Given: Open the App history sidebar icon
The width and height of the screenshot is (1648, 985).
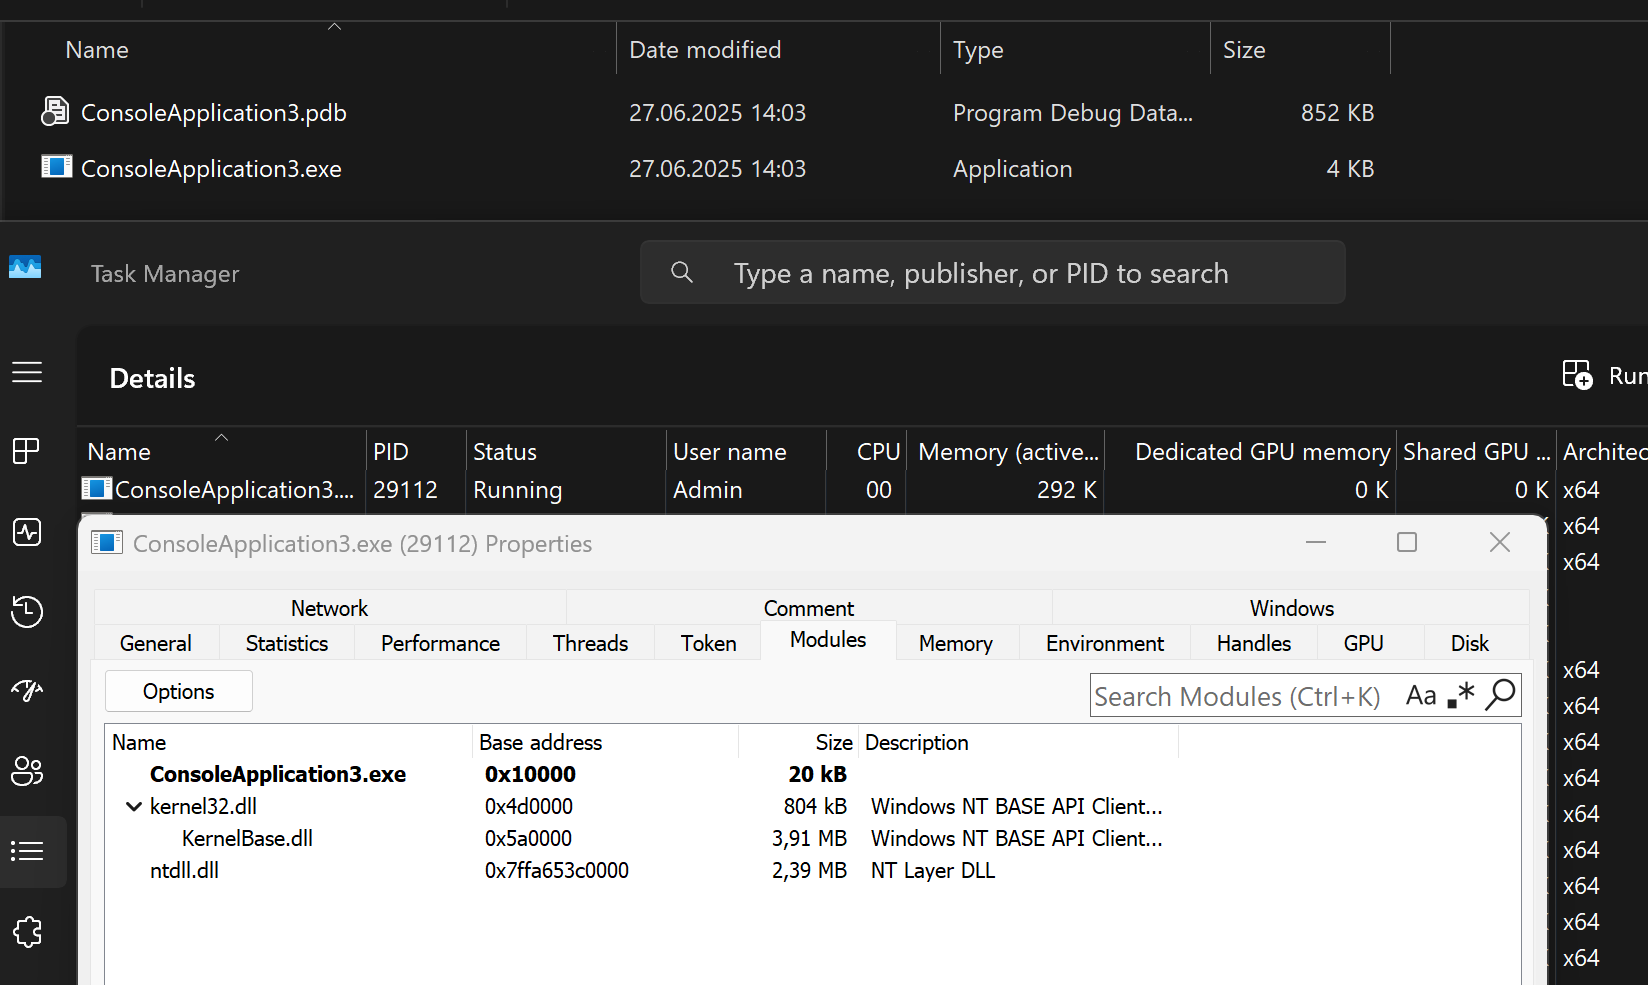Looking at the screenshot, I should point(27,611).
